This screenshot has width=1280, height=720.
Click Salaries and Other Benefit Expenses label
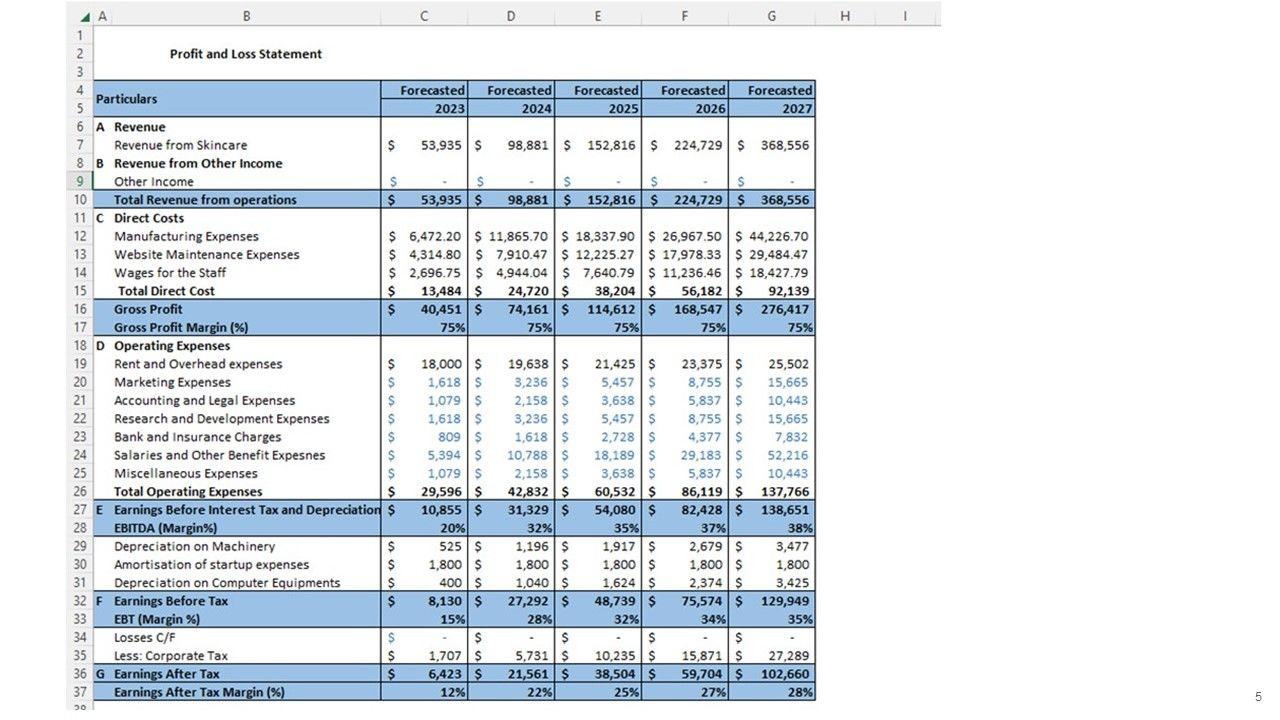(x=219, y=456)
